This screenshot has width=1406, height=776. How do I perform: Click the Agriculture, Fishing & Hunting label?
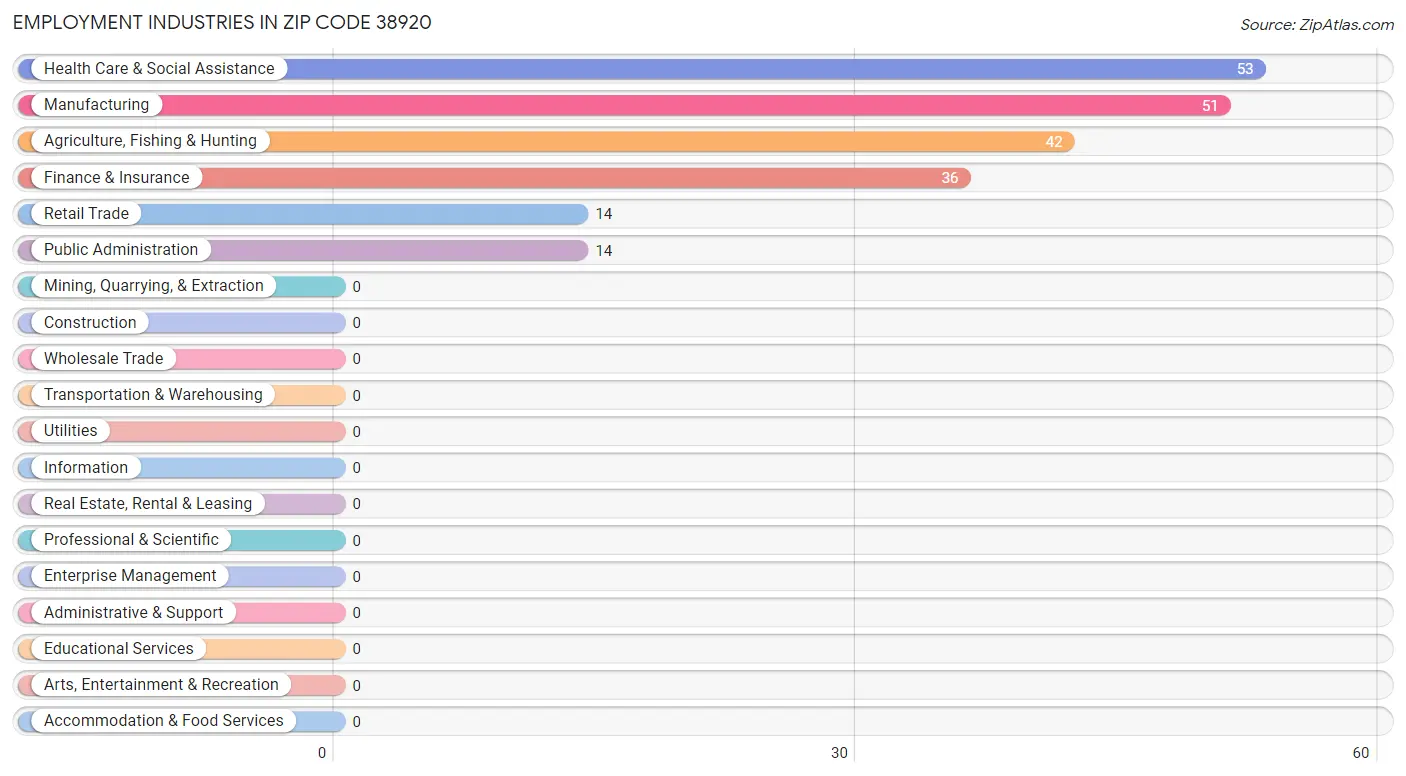(150, 141)
